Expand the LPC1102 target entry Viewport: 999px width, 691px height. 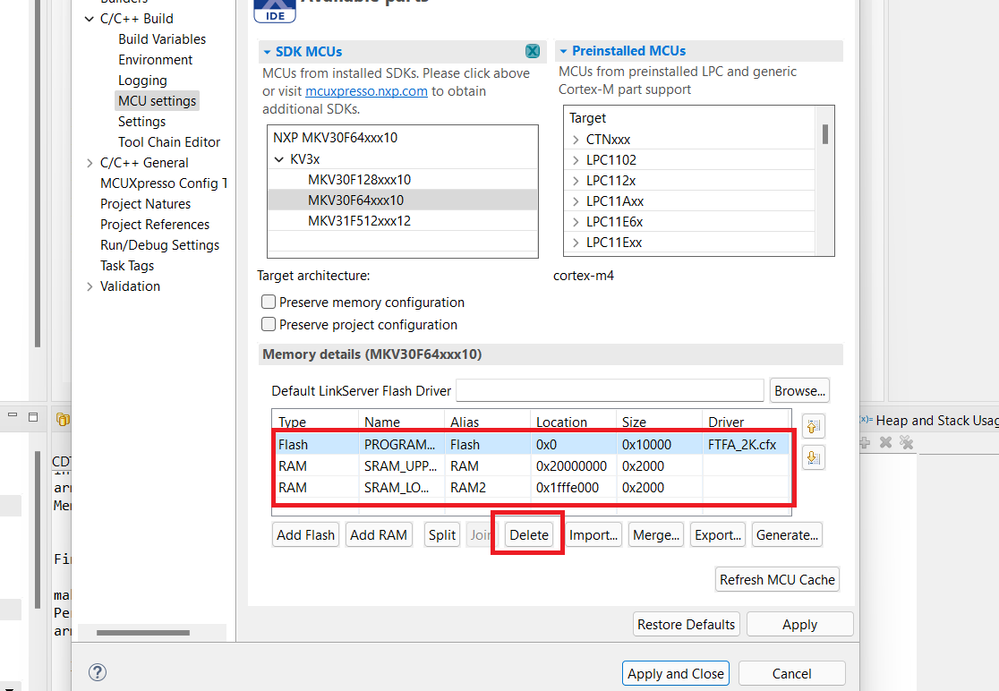click(576, 160)
